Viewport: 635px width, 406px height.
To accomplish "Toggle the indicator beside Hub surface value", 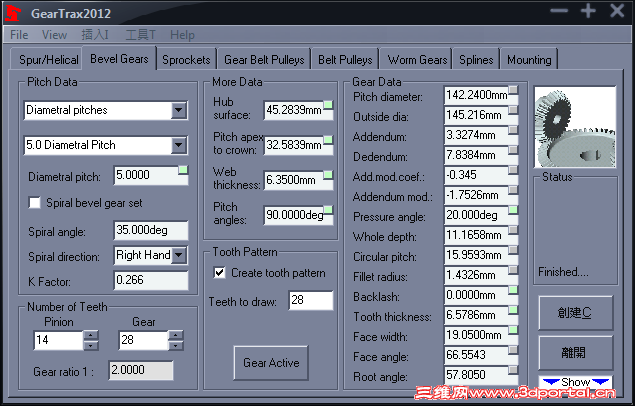I will coord(328,105).
